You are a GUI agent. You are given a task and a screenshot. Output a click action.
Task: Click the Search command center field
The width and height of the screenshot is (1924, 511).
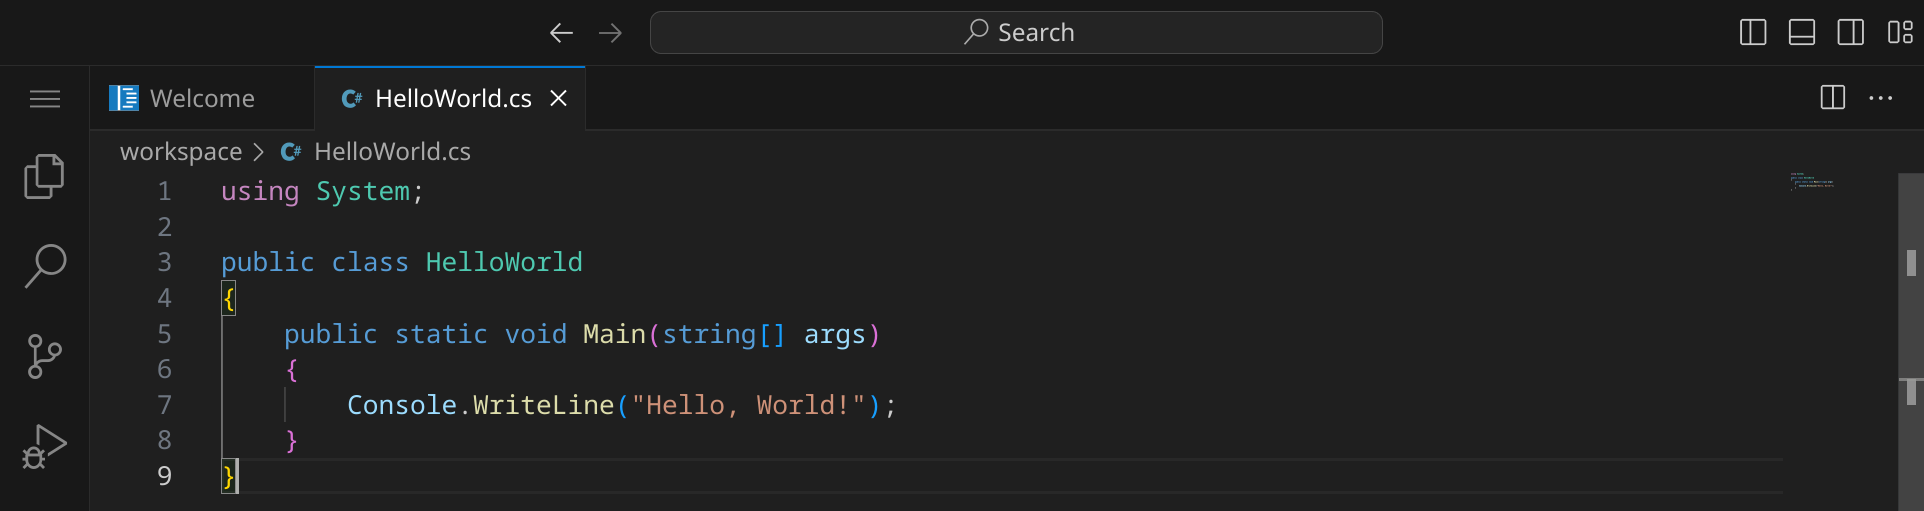1015,33
